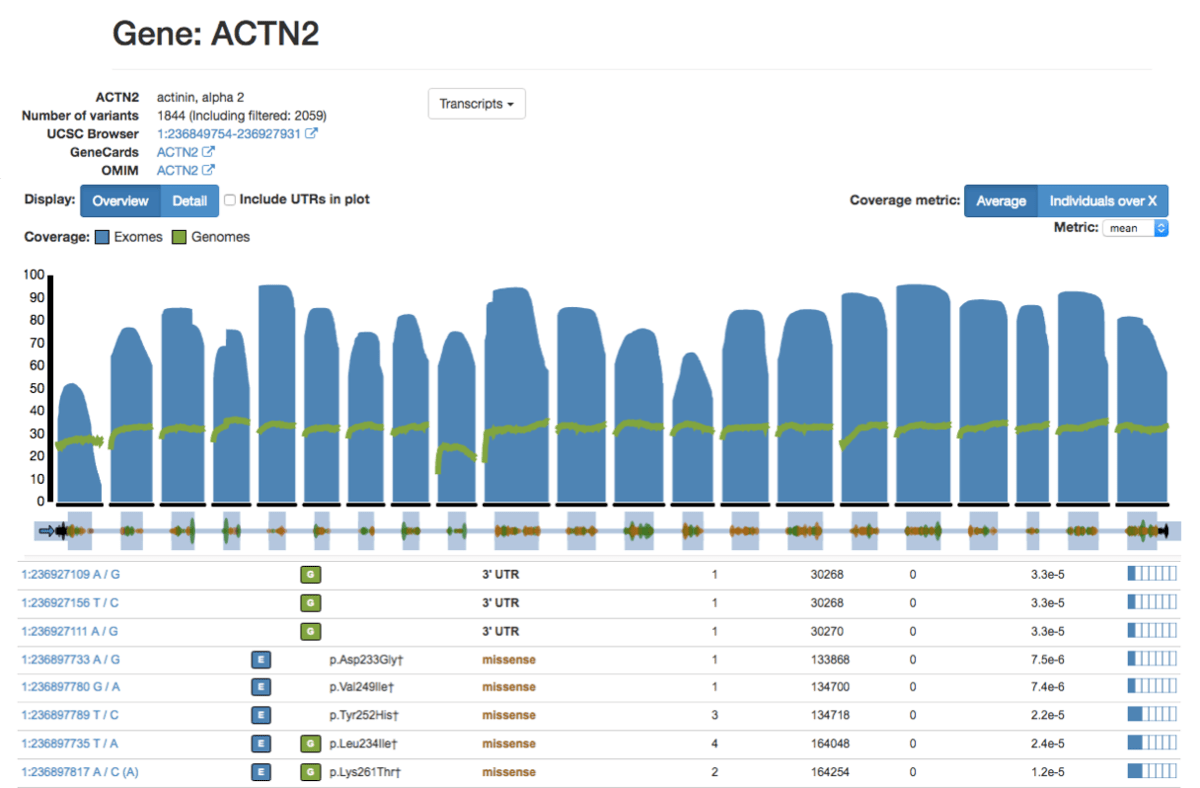
Task: Click the transcript direction arrow at track start
Action: [x=46, y=532]
